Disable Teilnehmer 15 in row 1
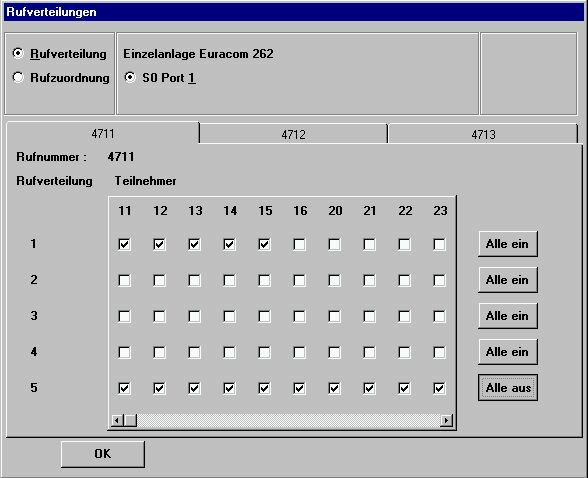The image size is (588, 478). pos(264,244)
